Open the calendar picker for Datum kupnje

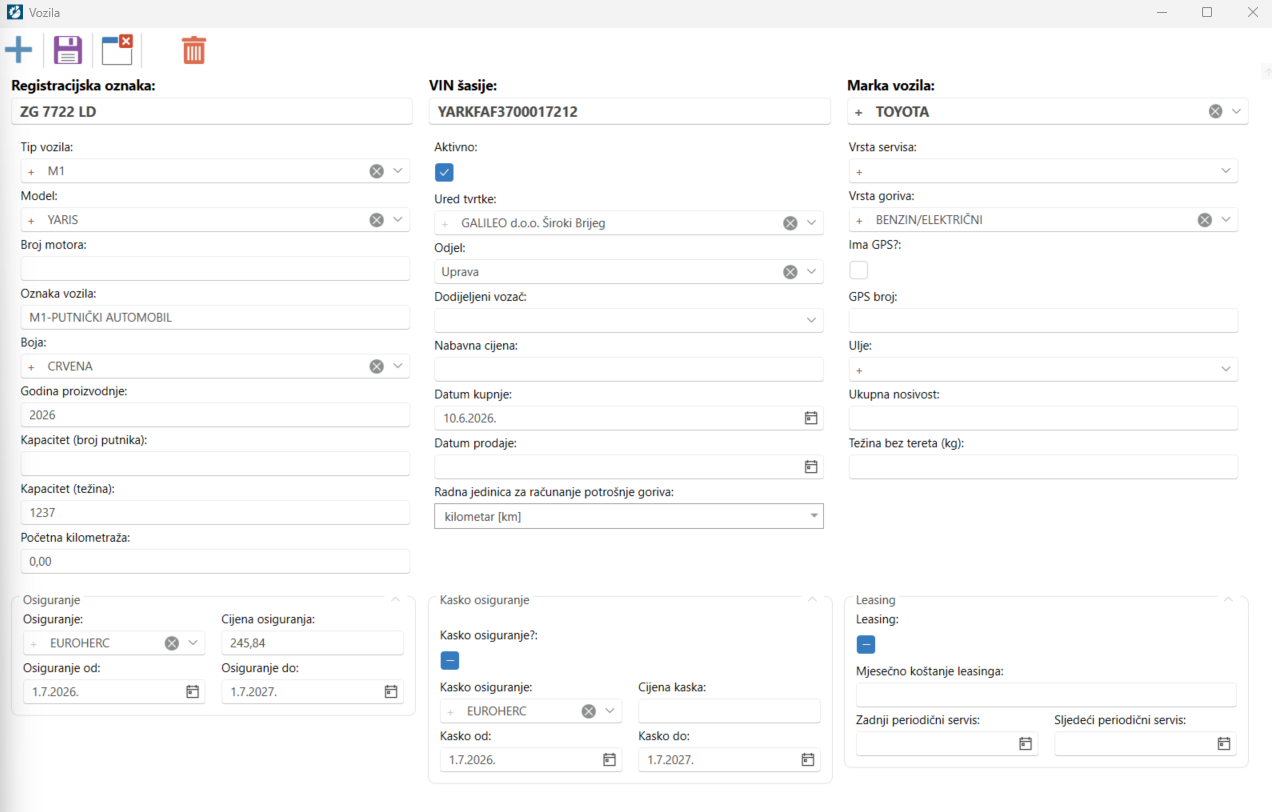(x=811, y=418)
